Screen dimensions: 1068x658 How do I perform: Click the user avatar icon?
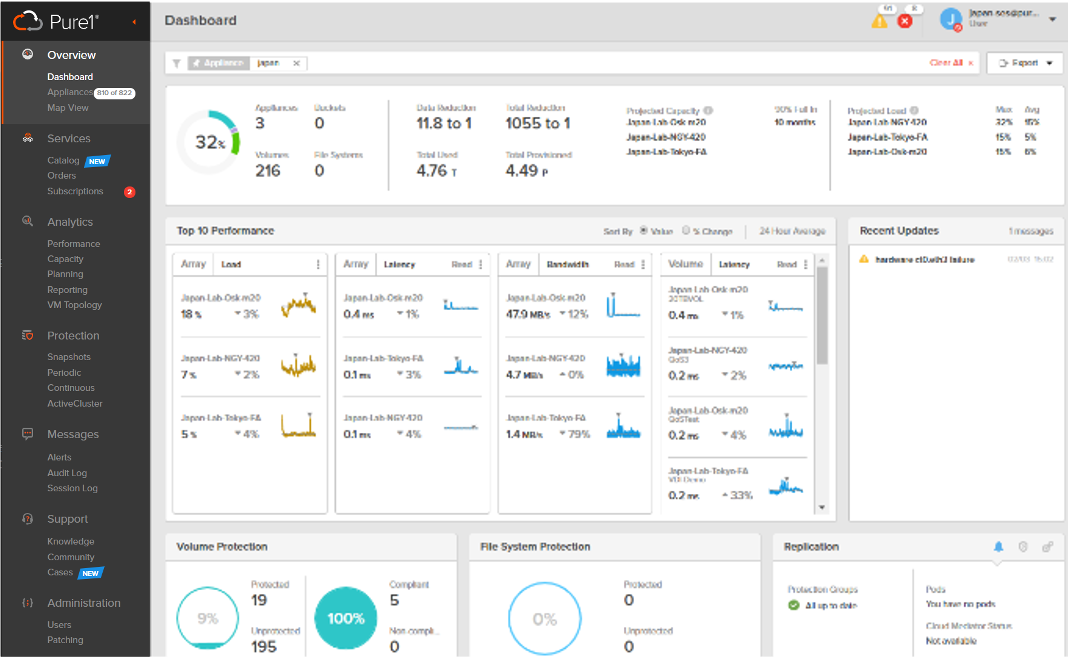click(951, 19)
